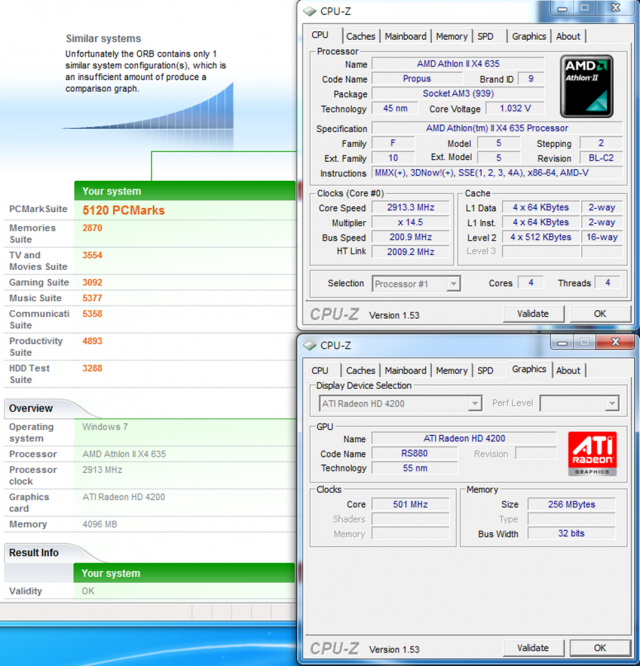Click the 4096 MB memory value

tap(100, 524)
